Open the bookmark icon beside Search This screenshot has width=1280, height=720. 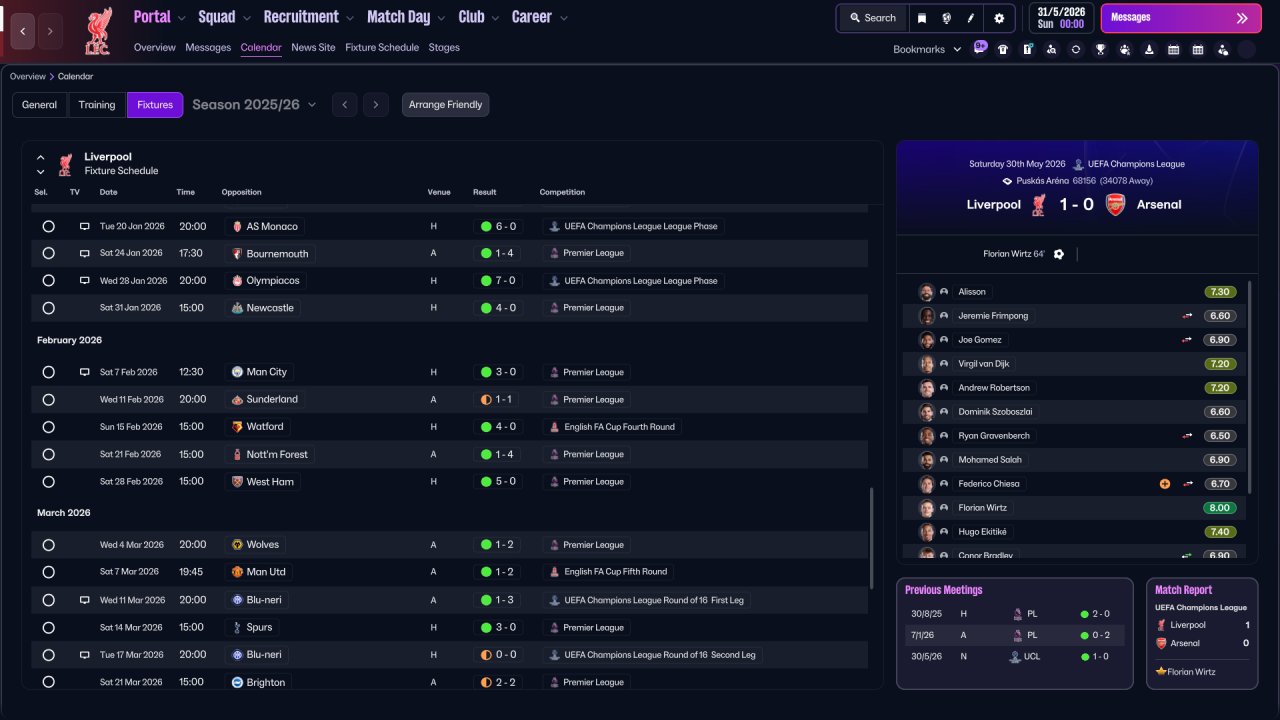pos(922,18)
